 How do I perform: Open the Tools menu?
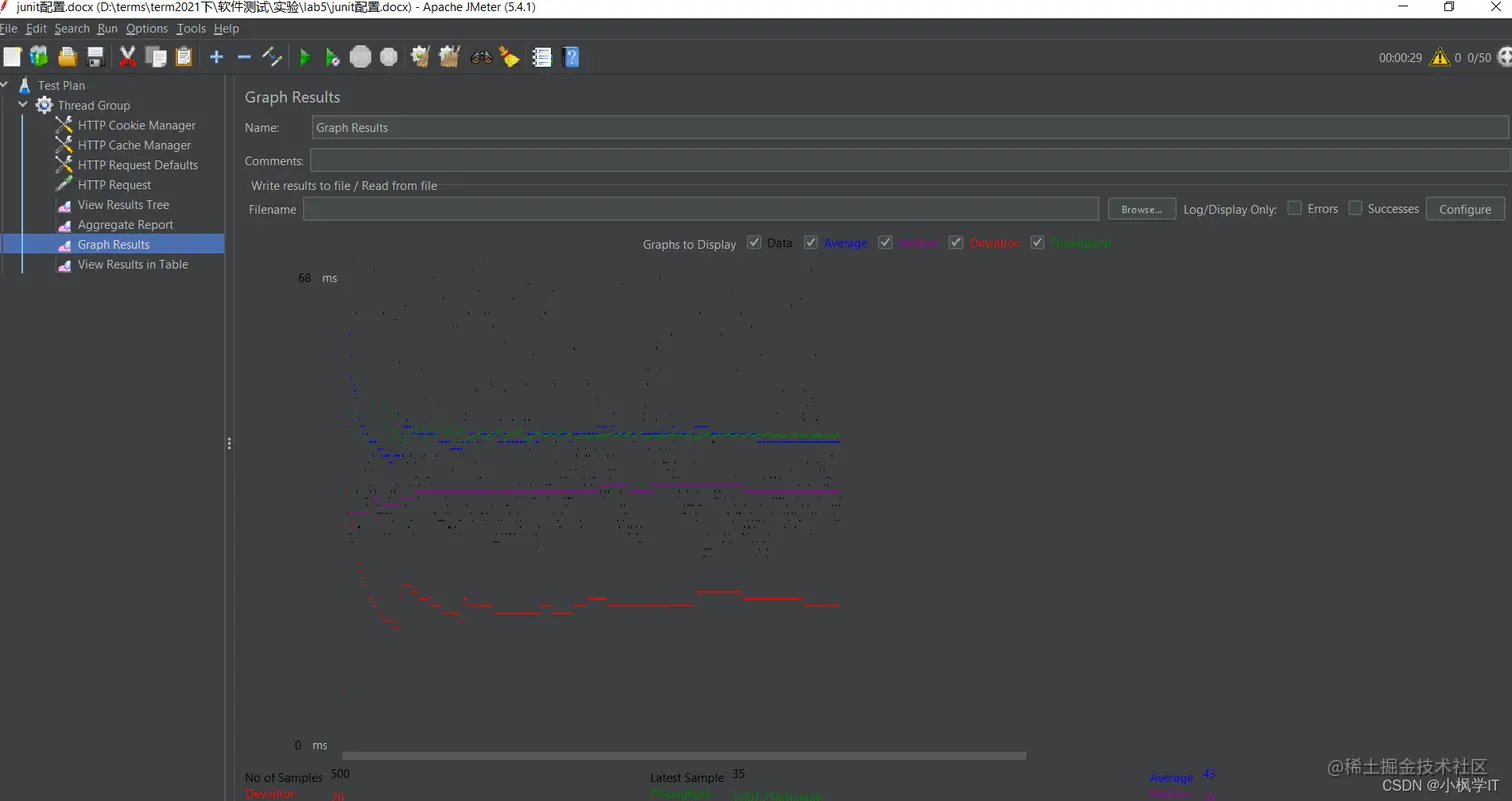pyautogui.click(x=191, y=29)
